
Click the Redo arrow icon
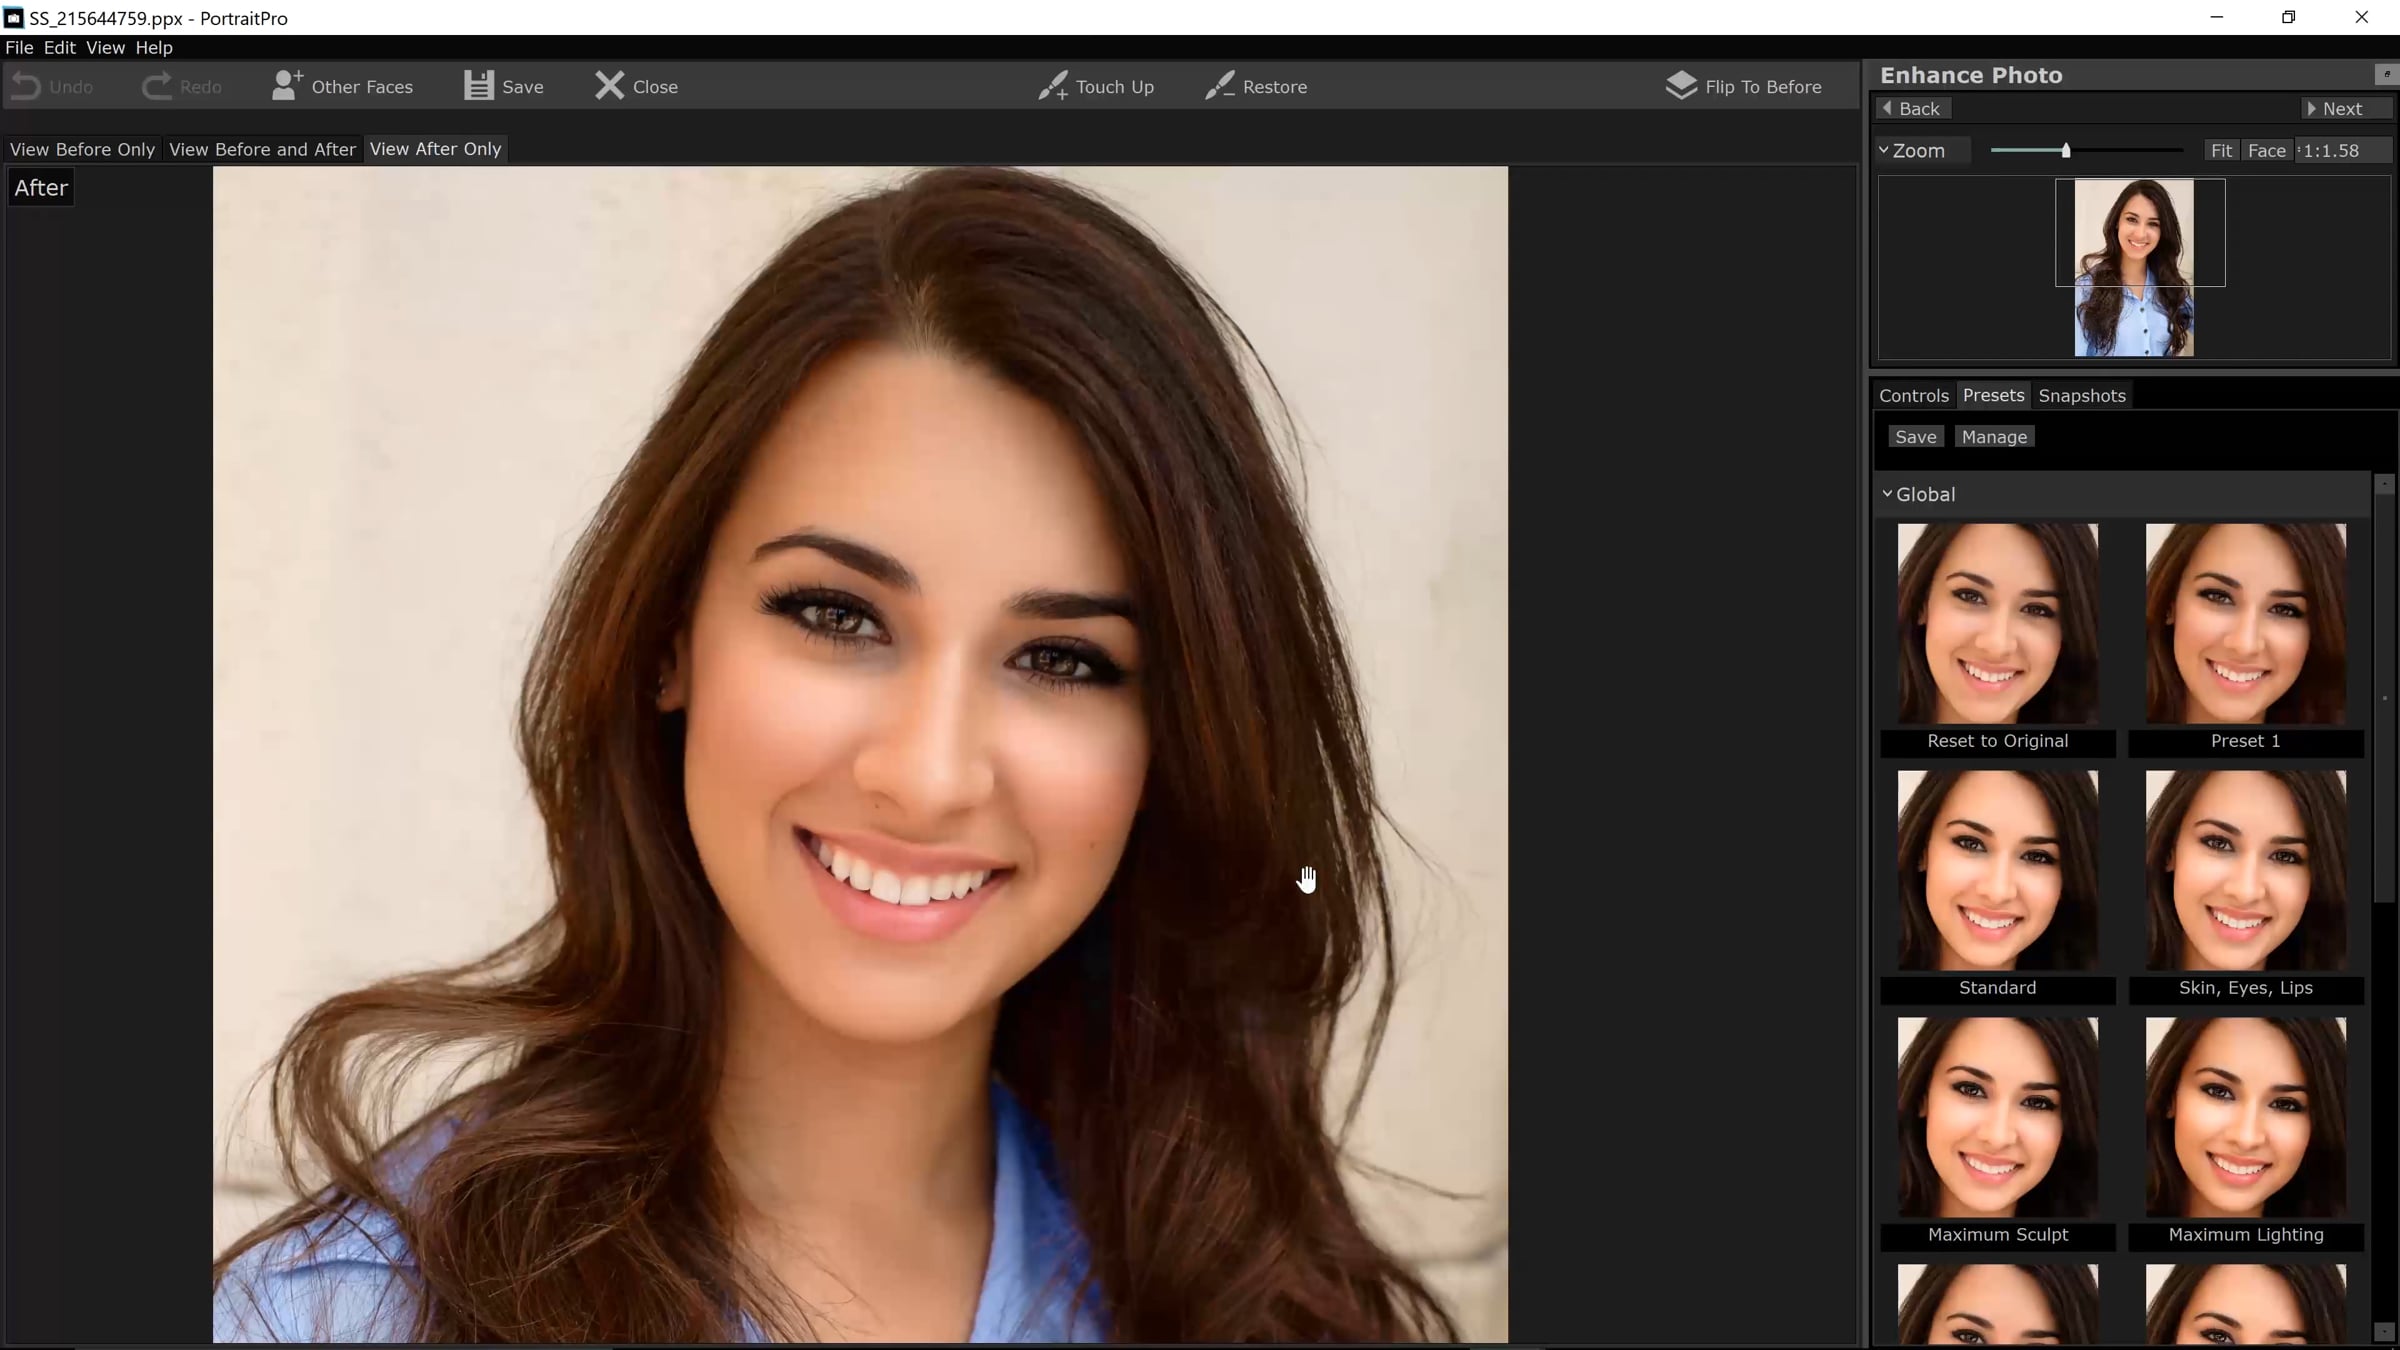156,87
